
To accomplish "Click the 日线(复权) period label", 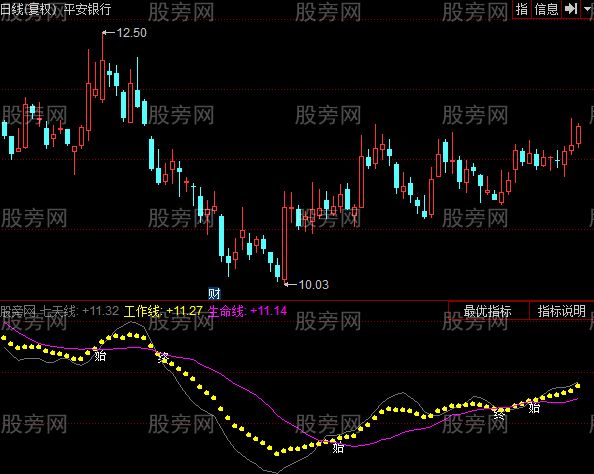I will pos(28,9).
